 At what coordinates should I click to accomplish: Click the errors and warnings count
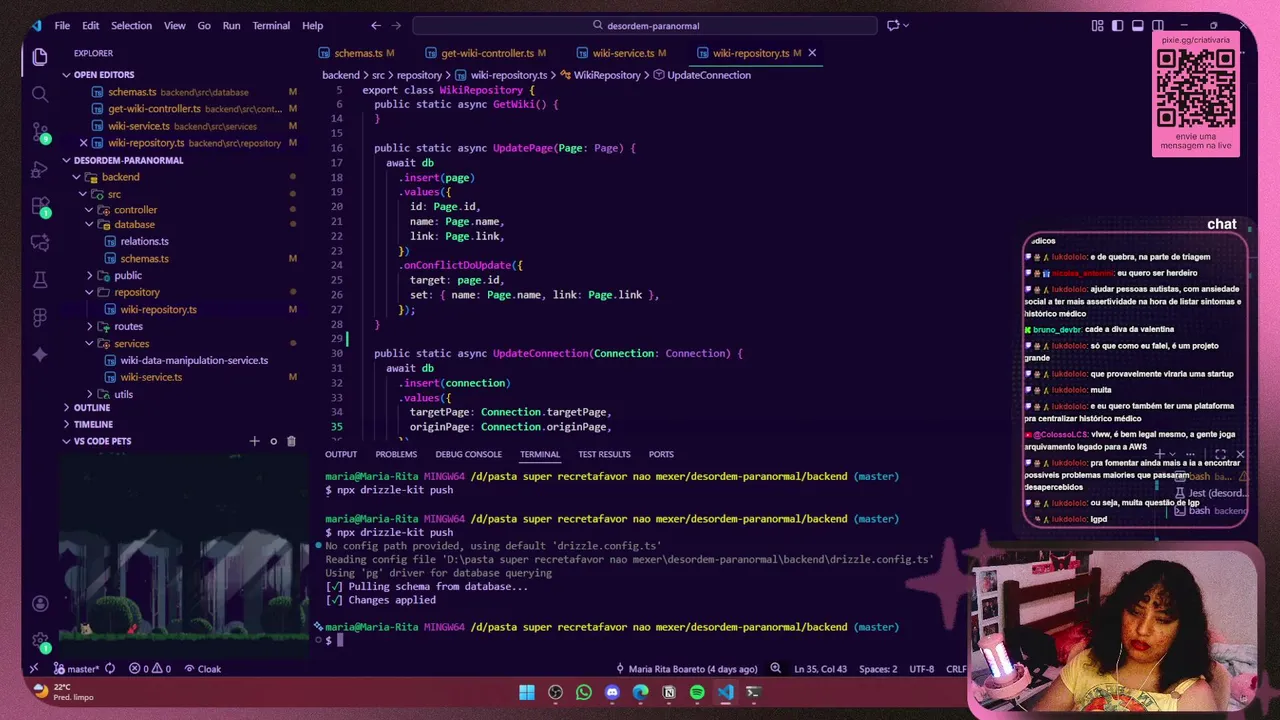(149, 669)
